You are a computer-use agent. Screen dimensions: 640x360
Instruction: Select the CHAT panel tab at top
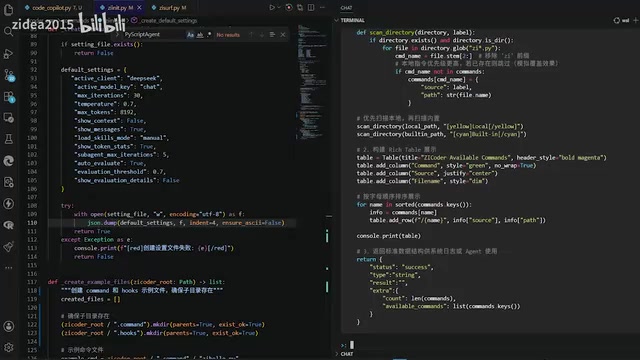[346, 7]
